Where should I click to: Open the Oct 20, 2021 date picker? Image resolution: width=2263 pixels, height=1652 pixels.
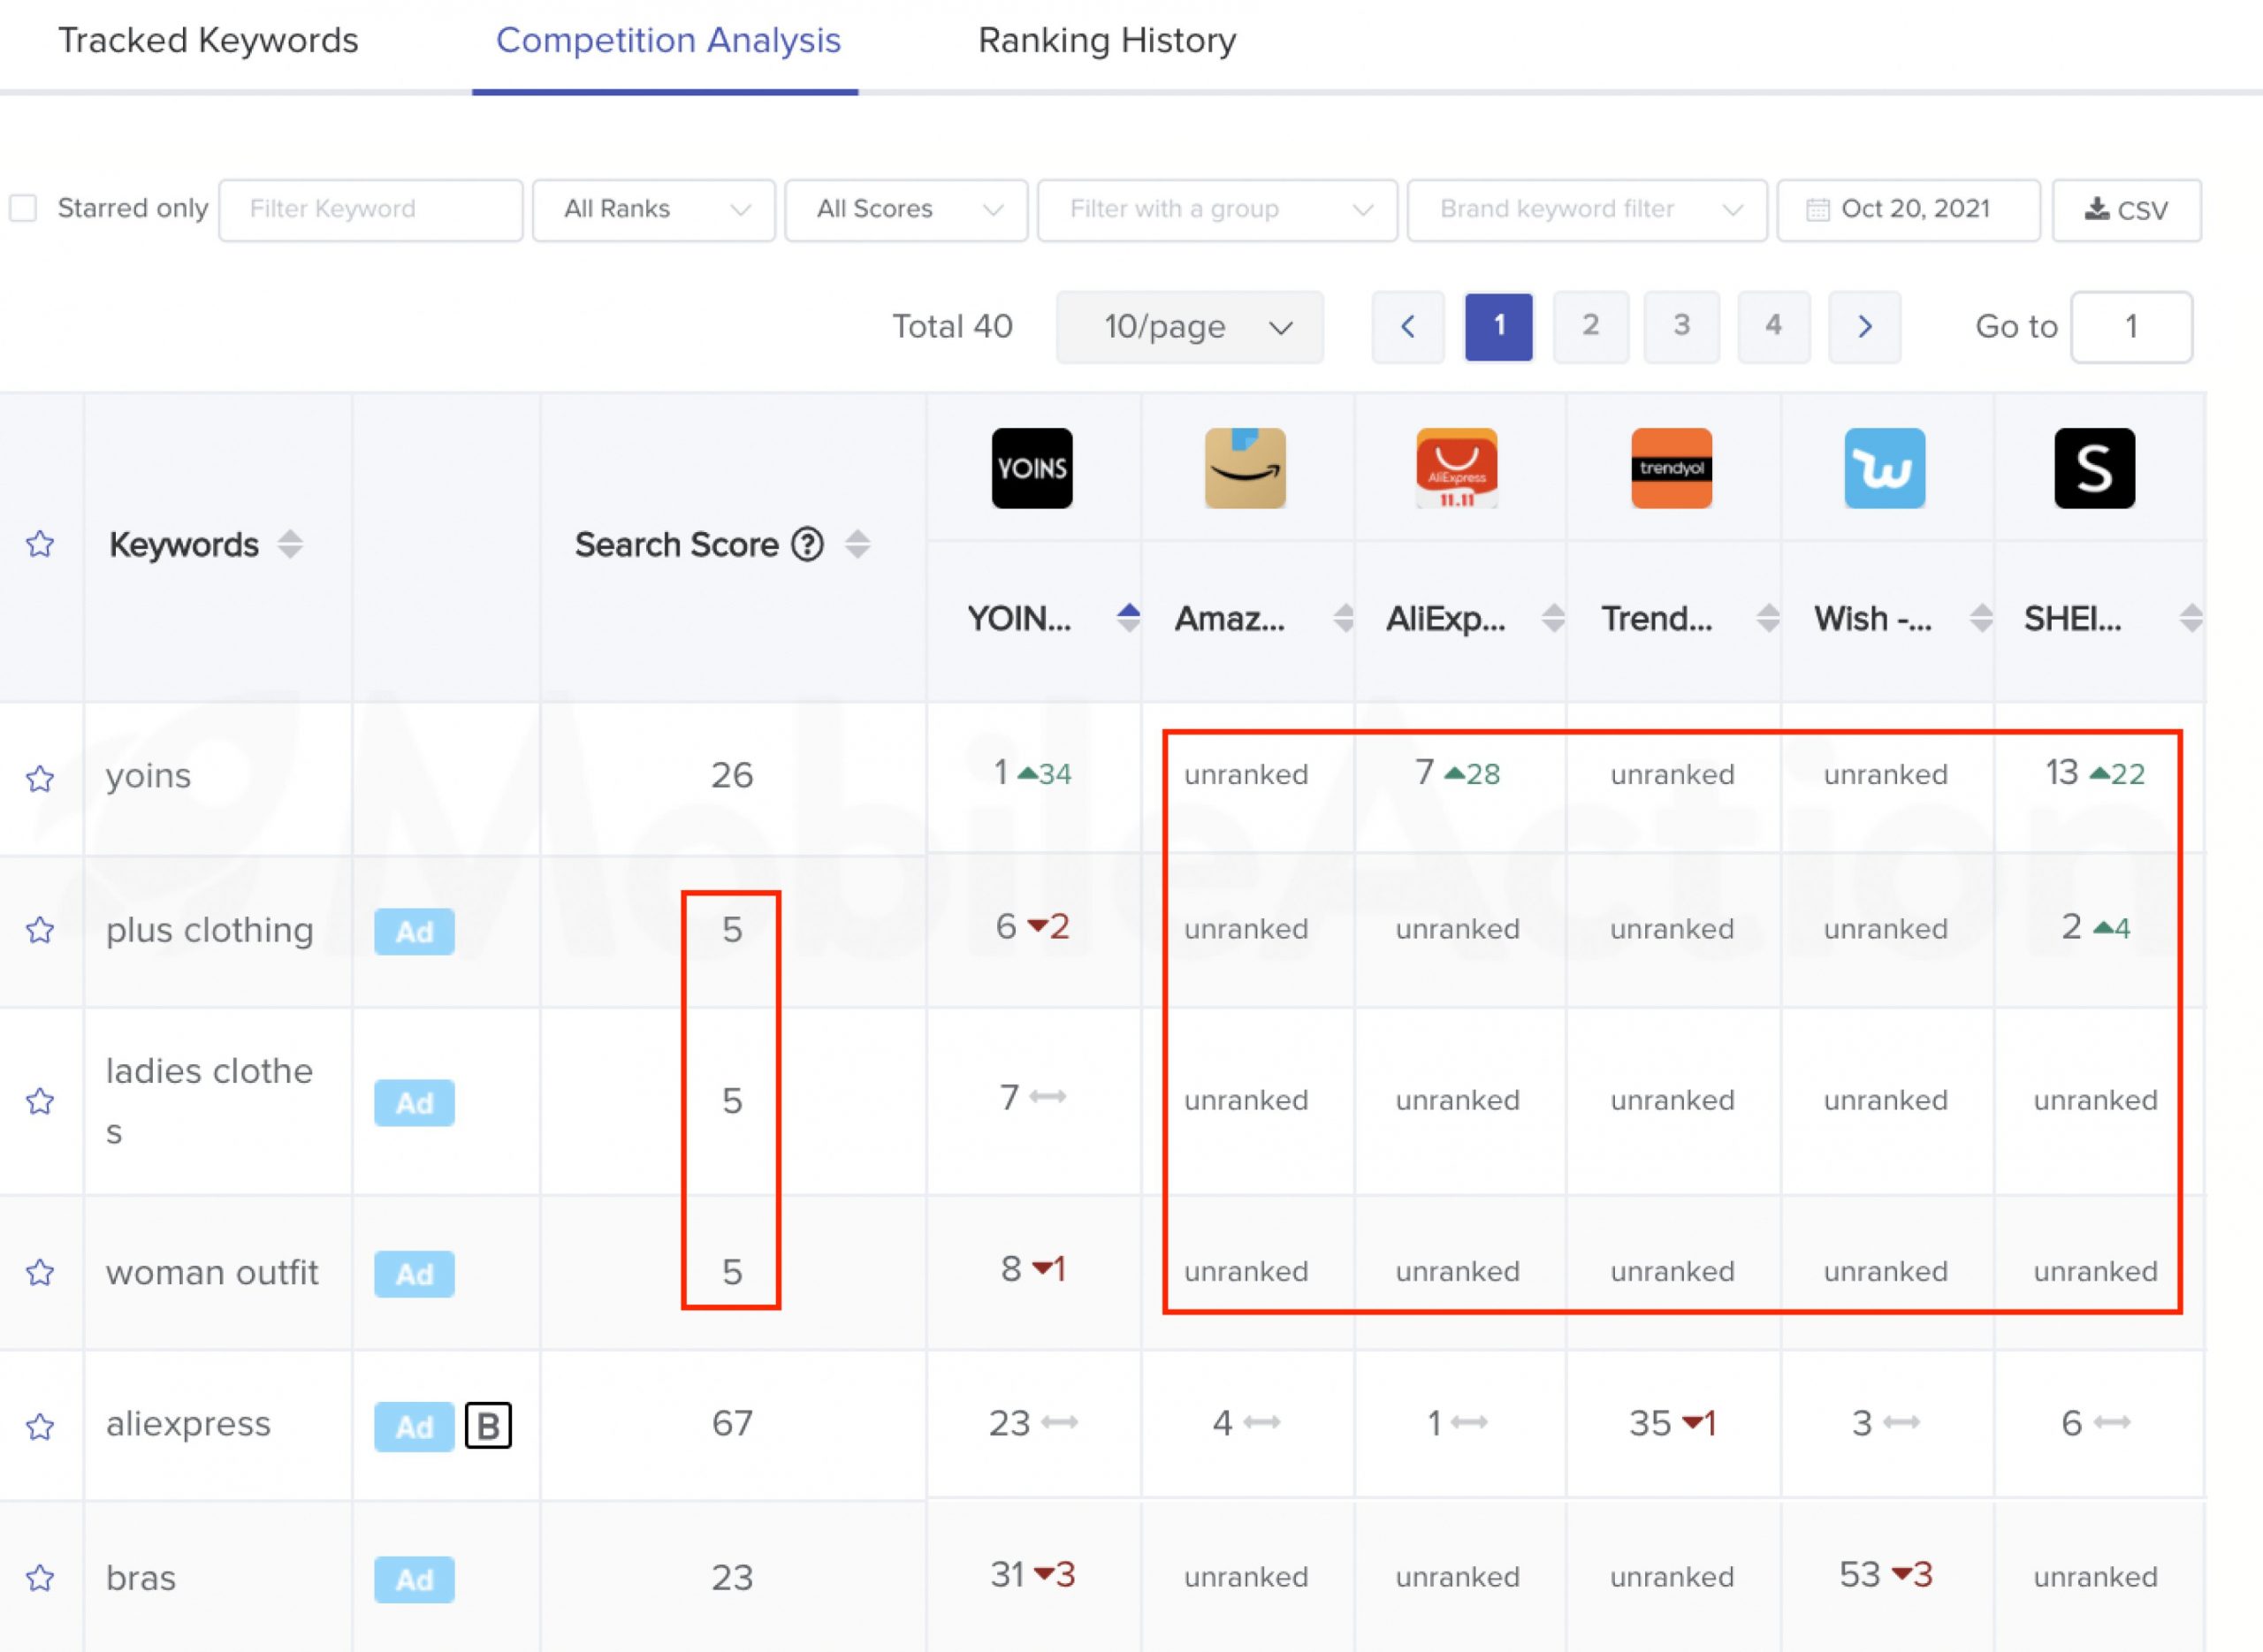[x=1908, y=210]
